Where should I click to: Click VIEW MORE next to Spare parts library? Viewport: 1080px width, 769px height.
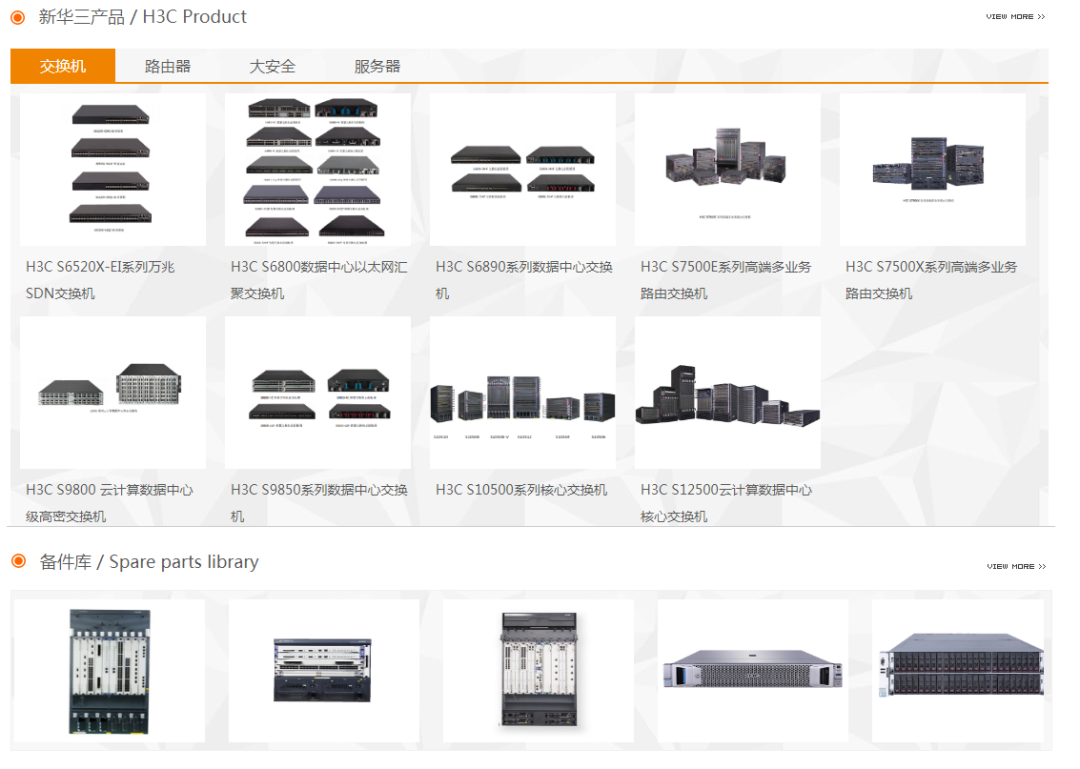click(1017, 566)
